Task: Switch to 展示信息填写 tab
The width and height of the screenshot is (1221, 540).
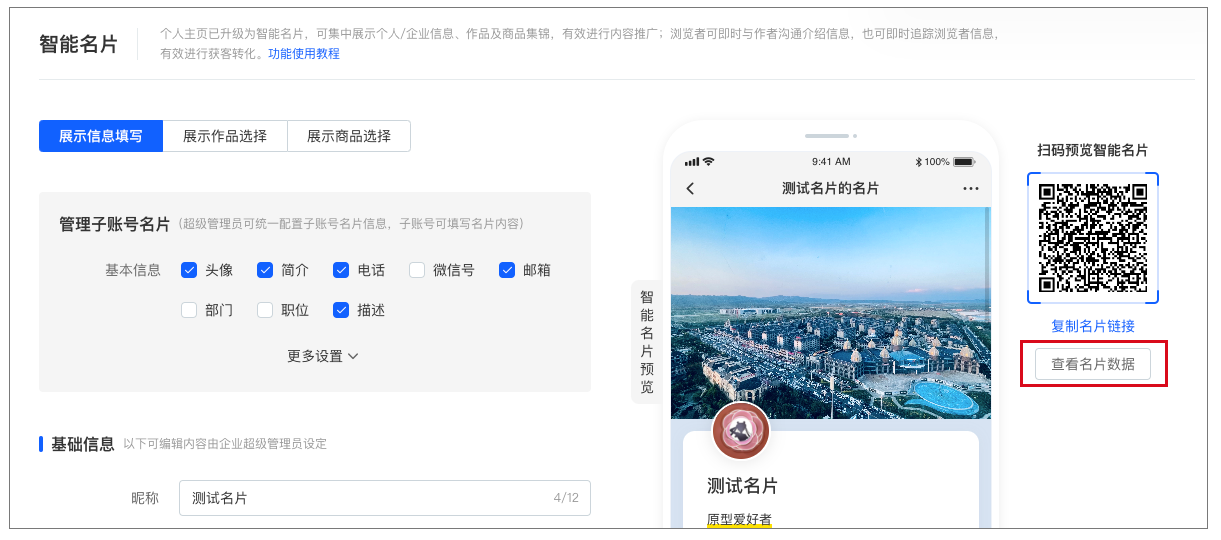Action: pos(101,136)
